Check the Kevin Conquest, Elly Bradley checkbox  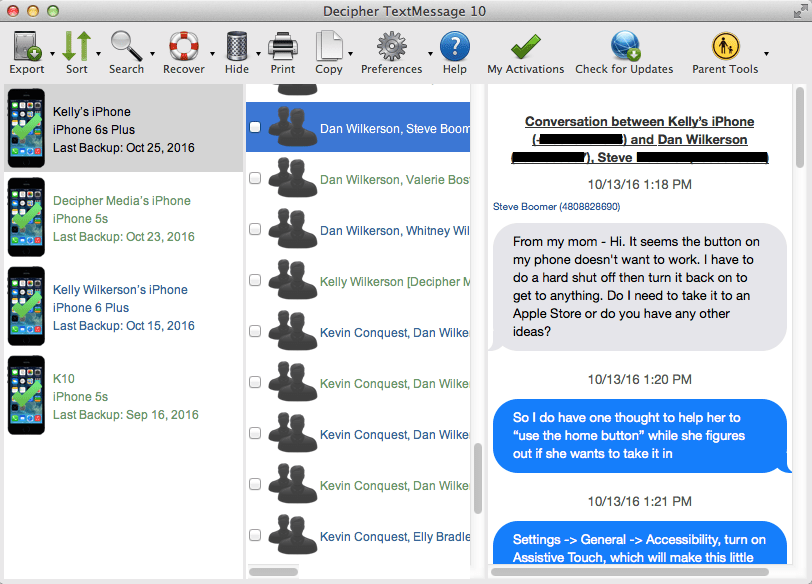[255, 536]
